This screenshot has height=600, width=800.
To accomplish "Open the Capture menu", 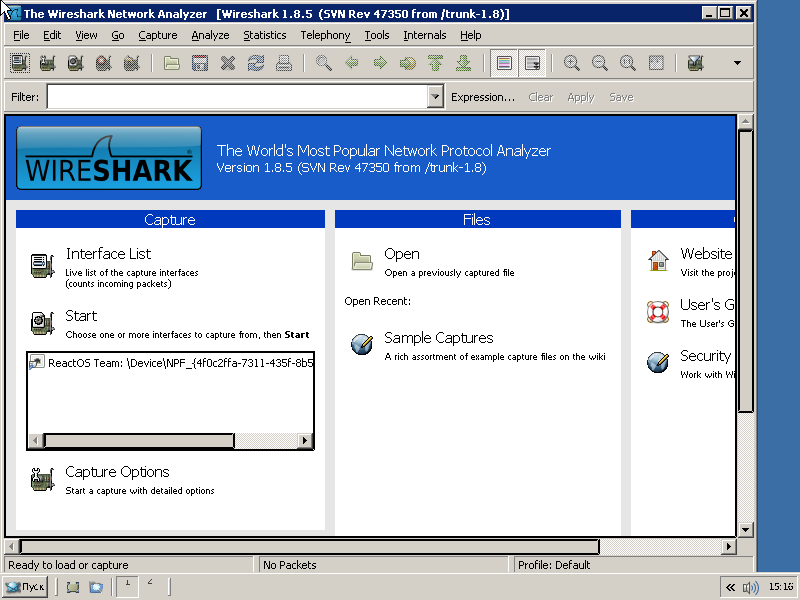I will coord(158,35).
